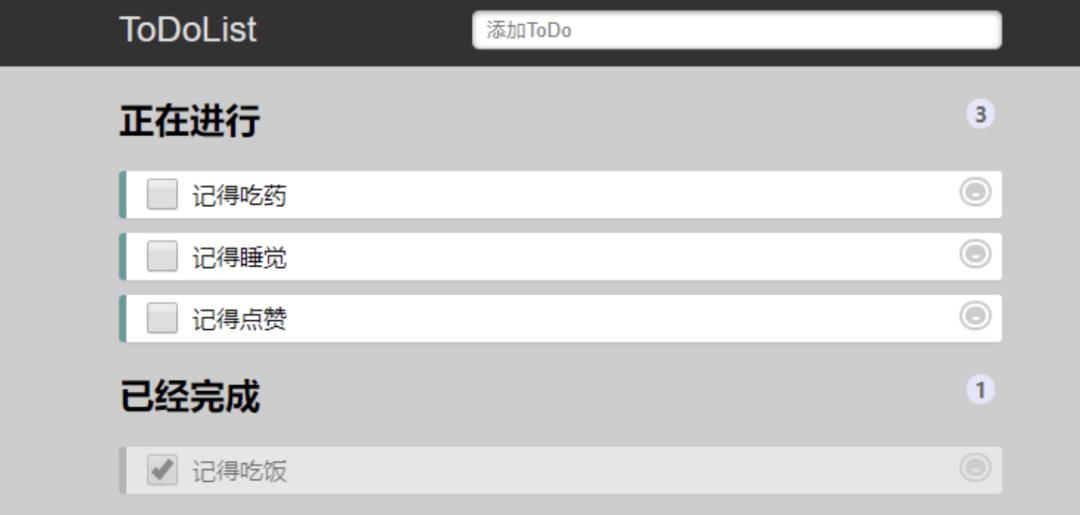Remove the 记得睡觉 task with its delete icon

[x=975, y=255]
